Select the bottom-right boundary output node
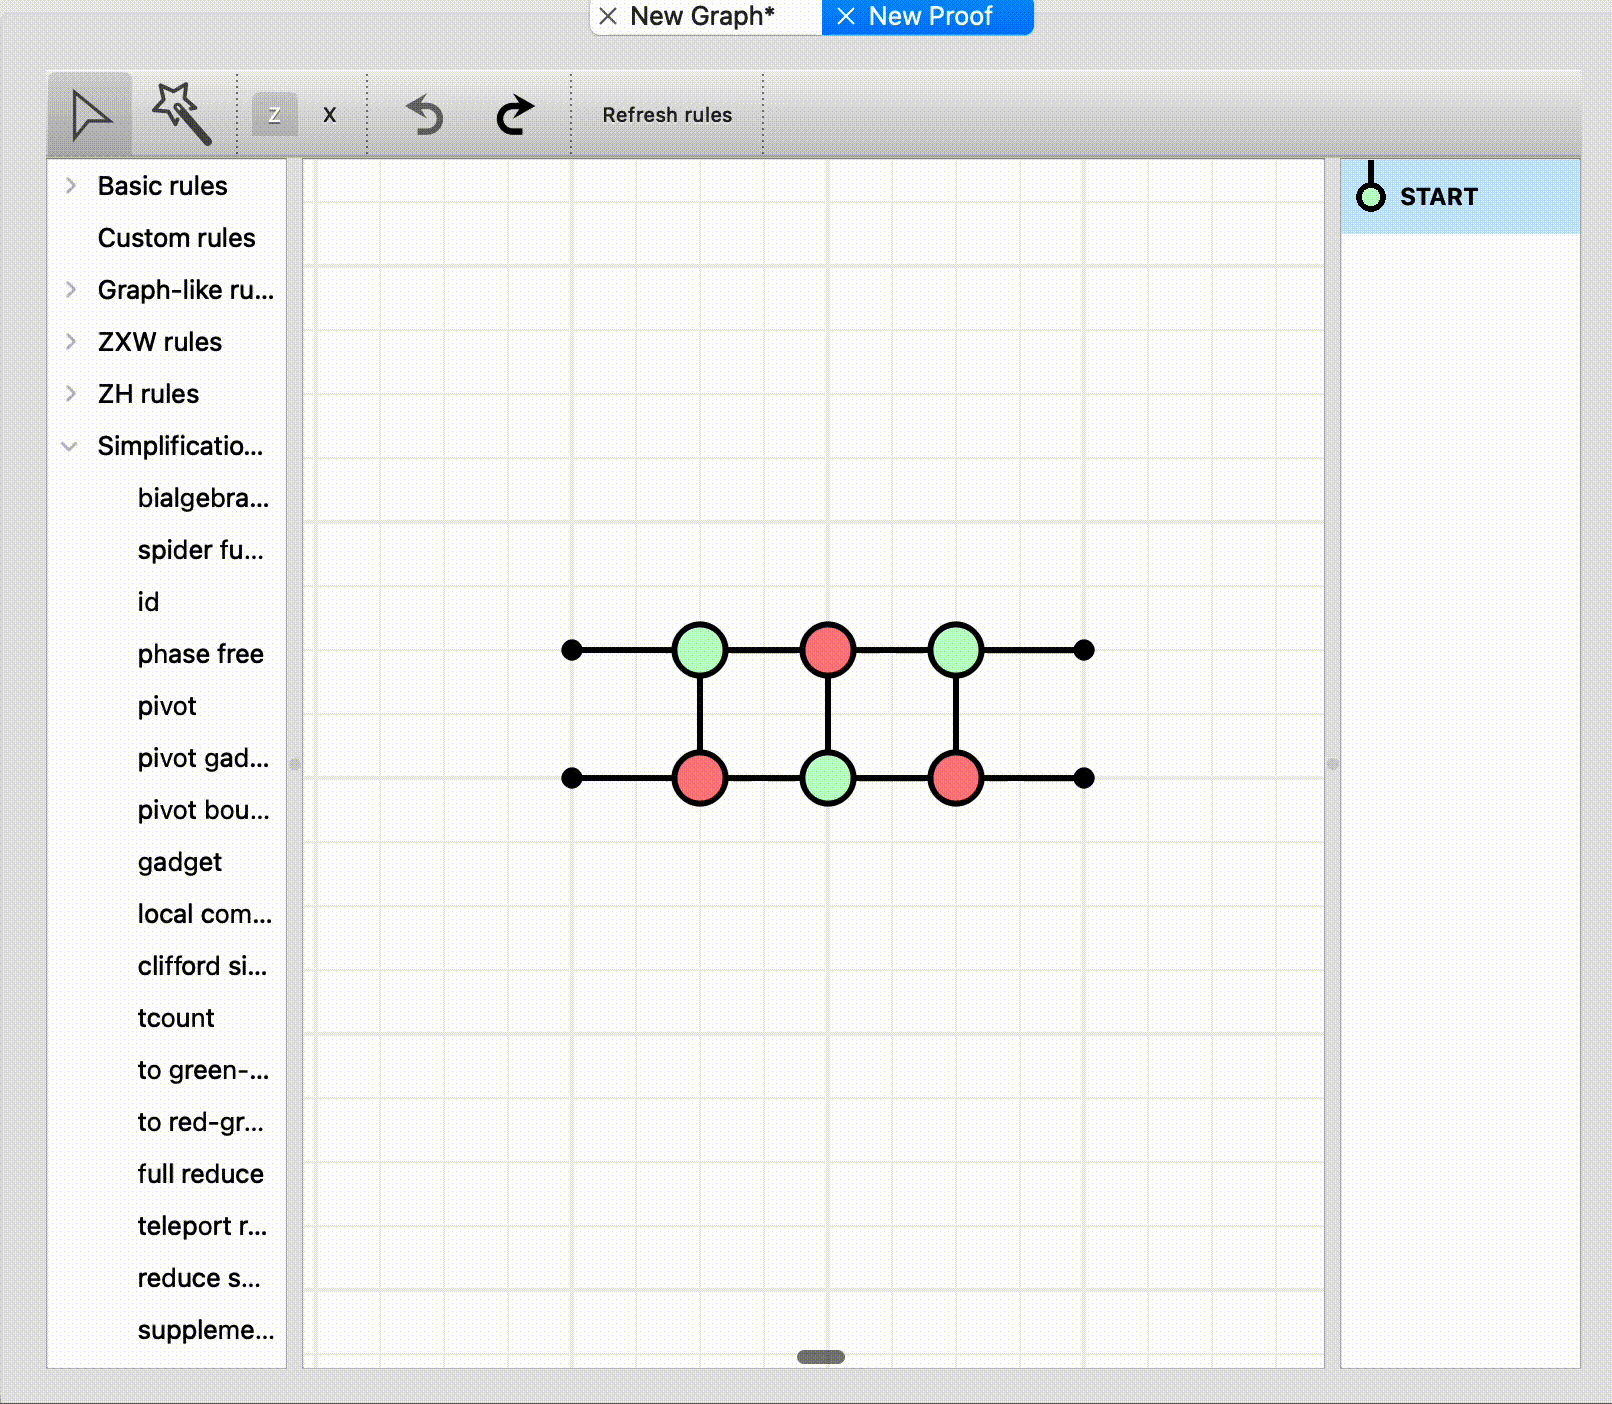Screen dimensions: 1612x1404 tap(1084, 778)
